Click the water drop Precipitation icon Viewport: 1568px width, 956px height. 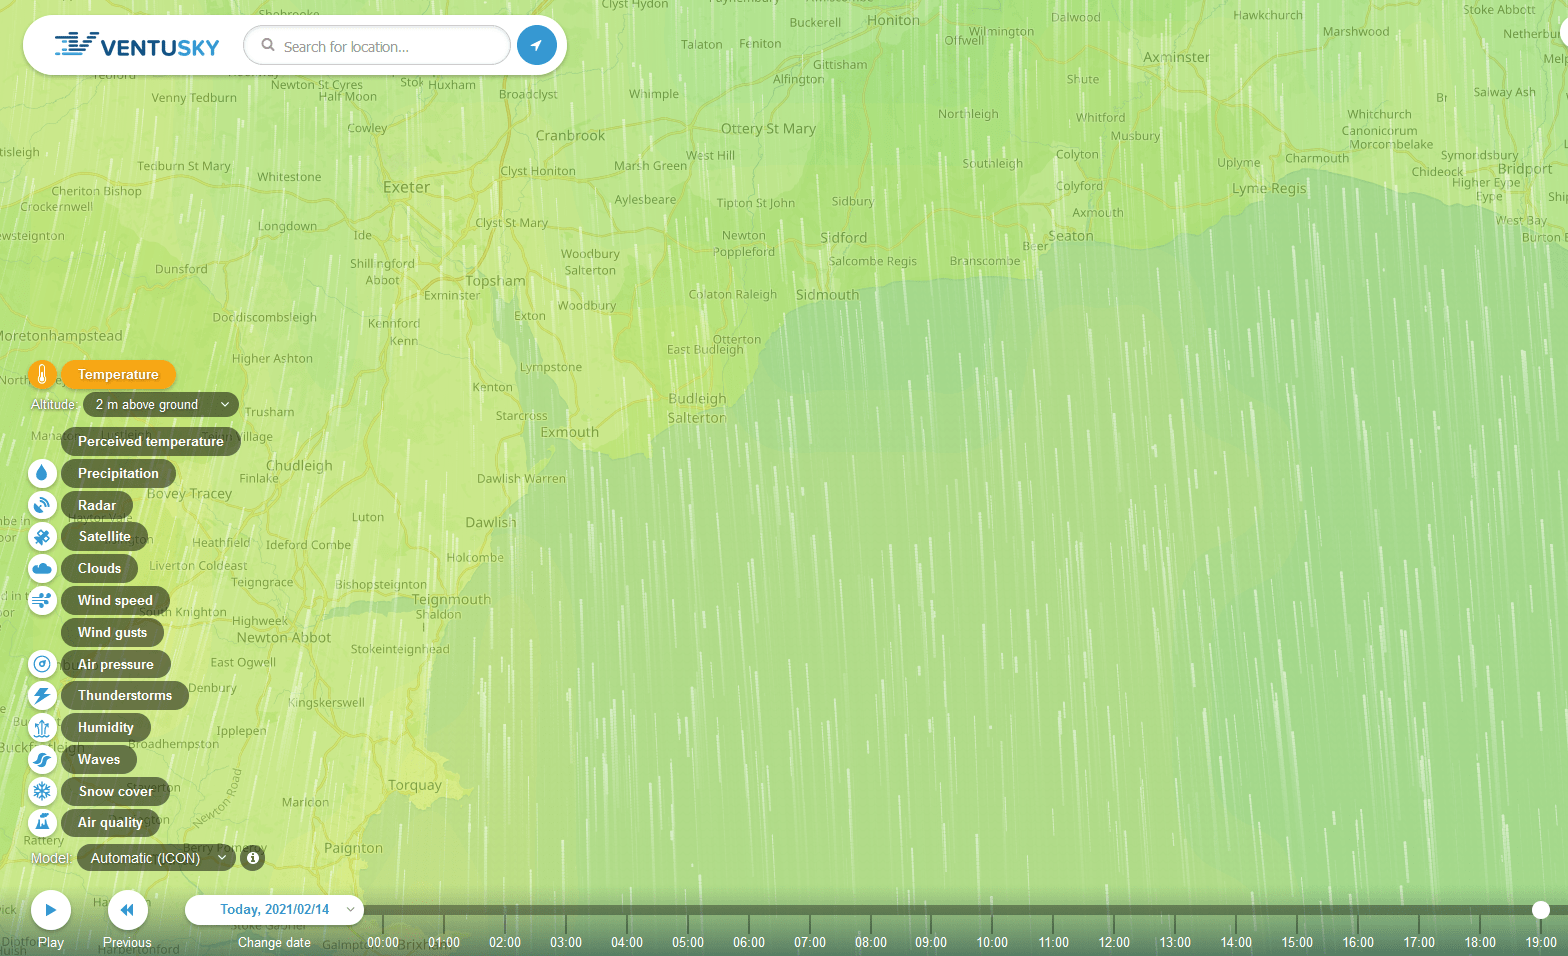(x=42, y=473)
